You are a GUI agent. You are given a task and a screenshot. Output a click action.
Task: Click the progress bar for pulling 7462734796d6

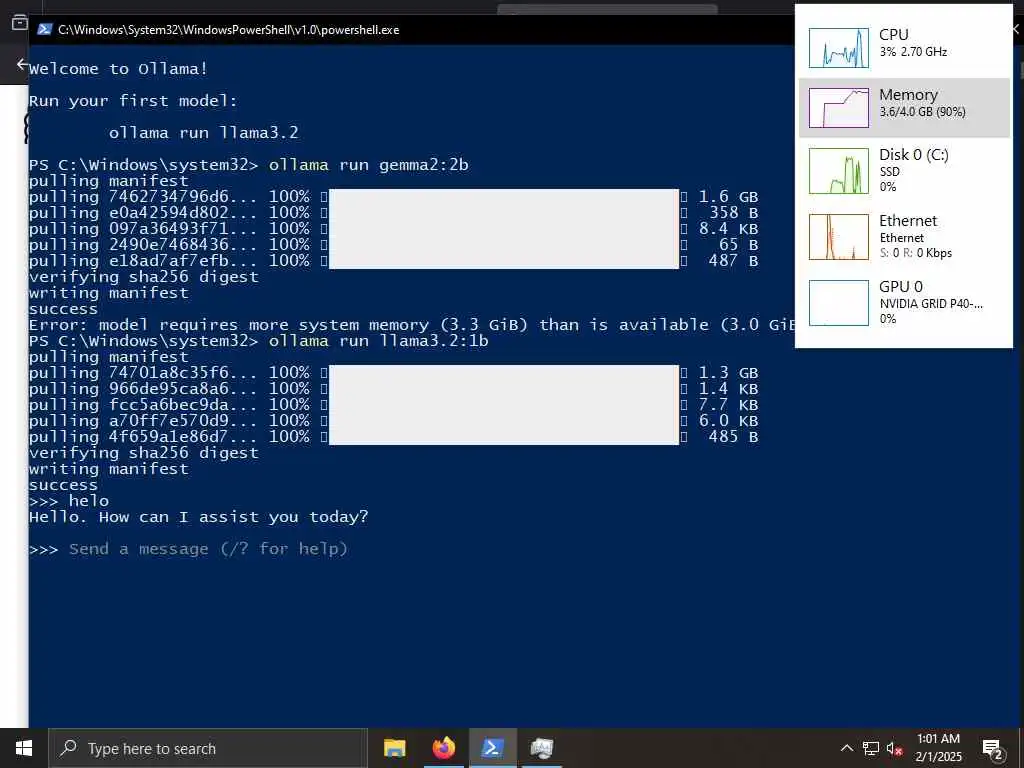point(504,197)
